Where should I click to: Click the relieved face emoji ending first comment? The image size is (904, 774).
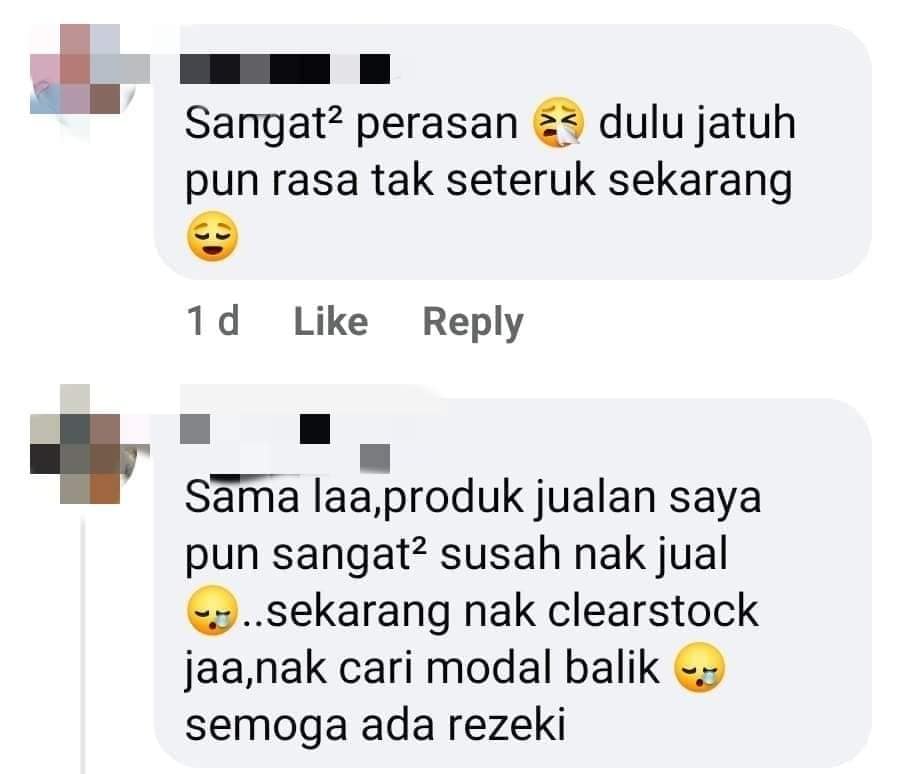pyautogui.click(x=212, y=236)
